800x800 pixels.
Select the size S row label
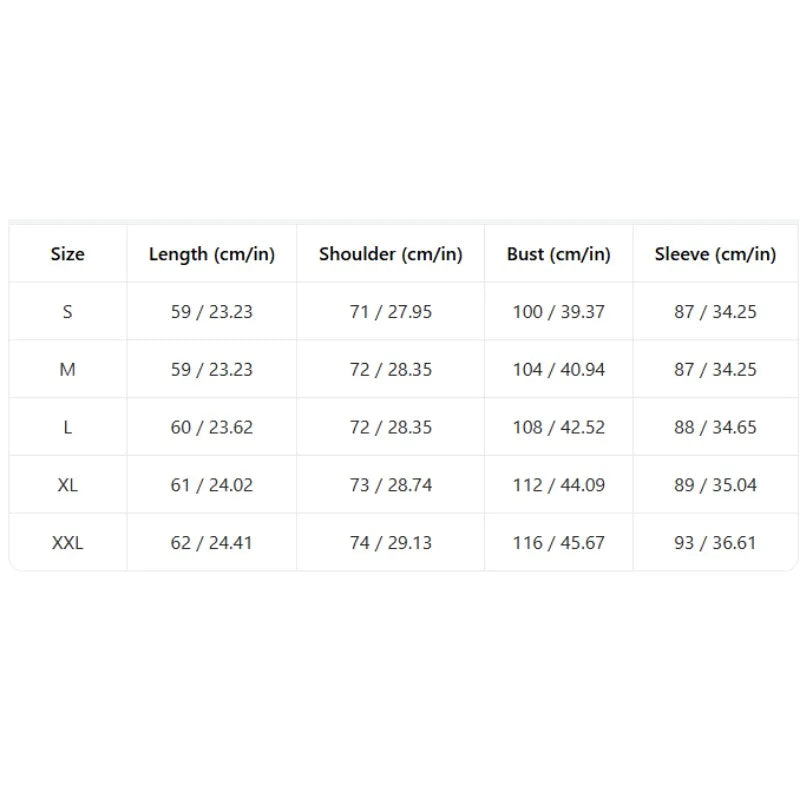[x=67, y=311]
